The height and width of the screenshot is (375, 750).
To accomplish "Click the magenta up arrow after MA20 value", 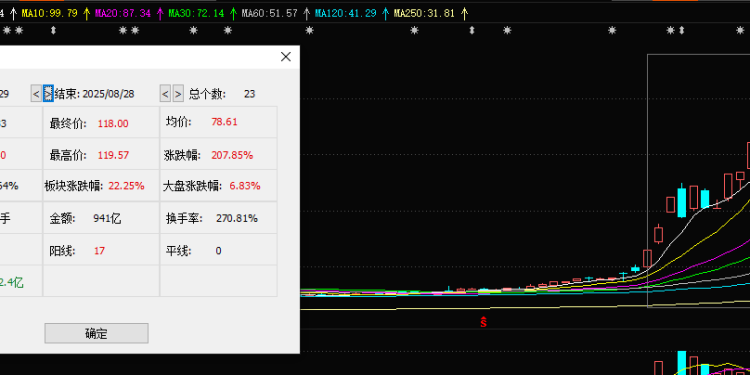I will [x=160, y=13].
